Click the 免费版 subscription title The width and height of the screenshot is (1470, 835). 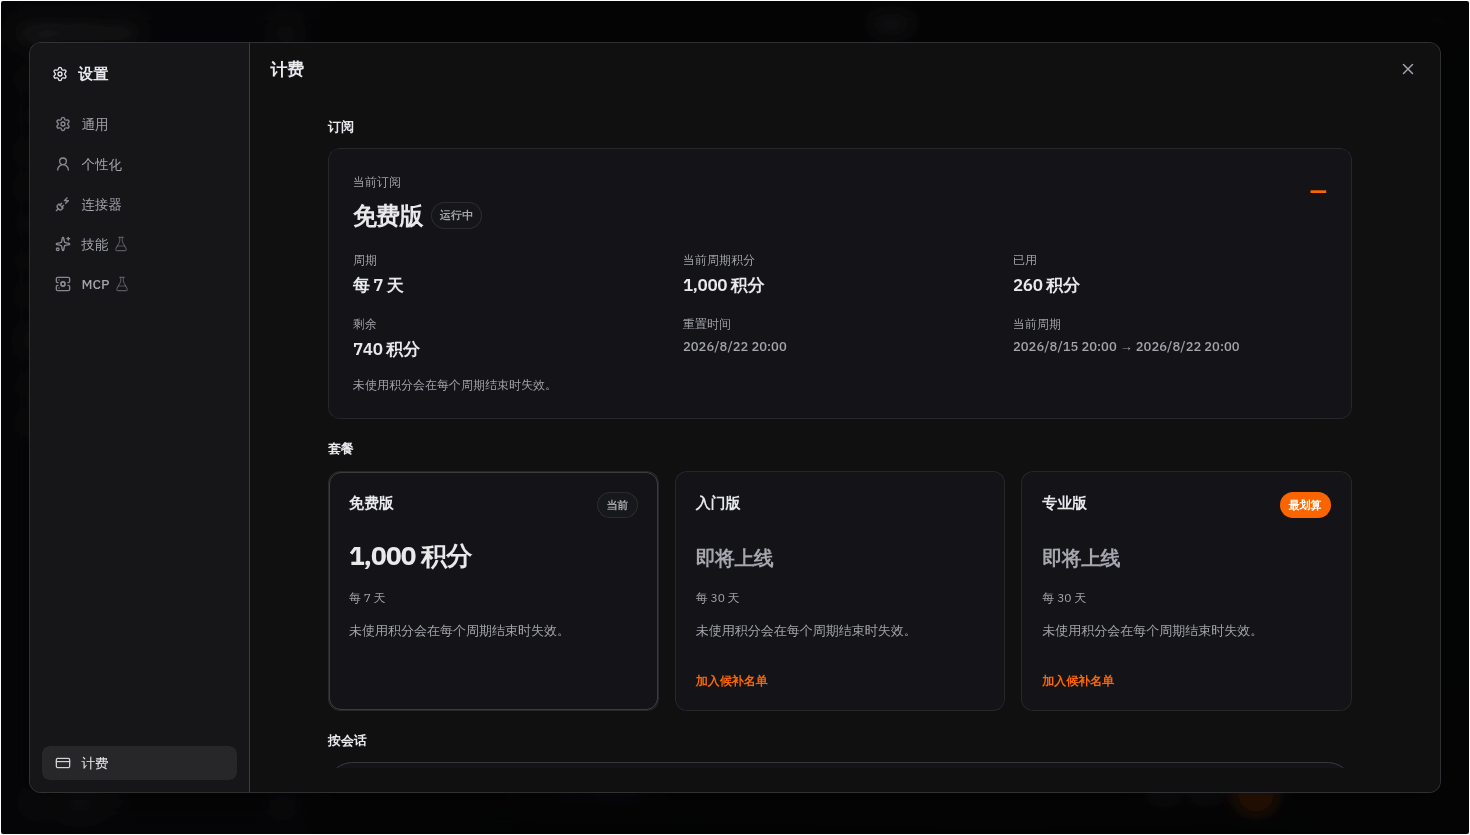(x=388, y=216)
